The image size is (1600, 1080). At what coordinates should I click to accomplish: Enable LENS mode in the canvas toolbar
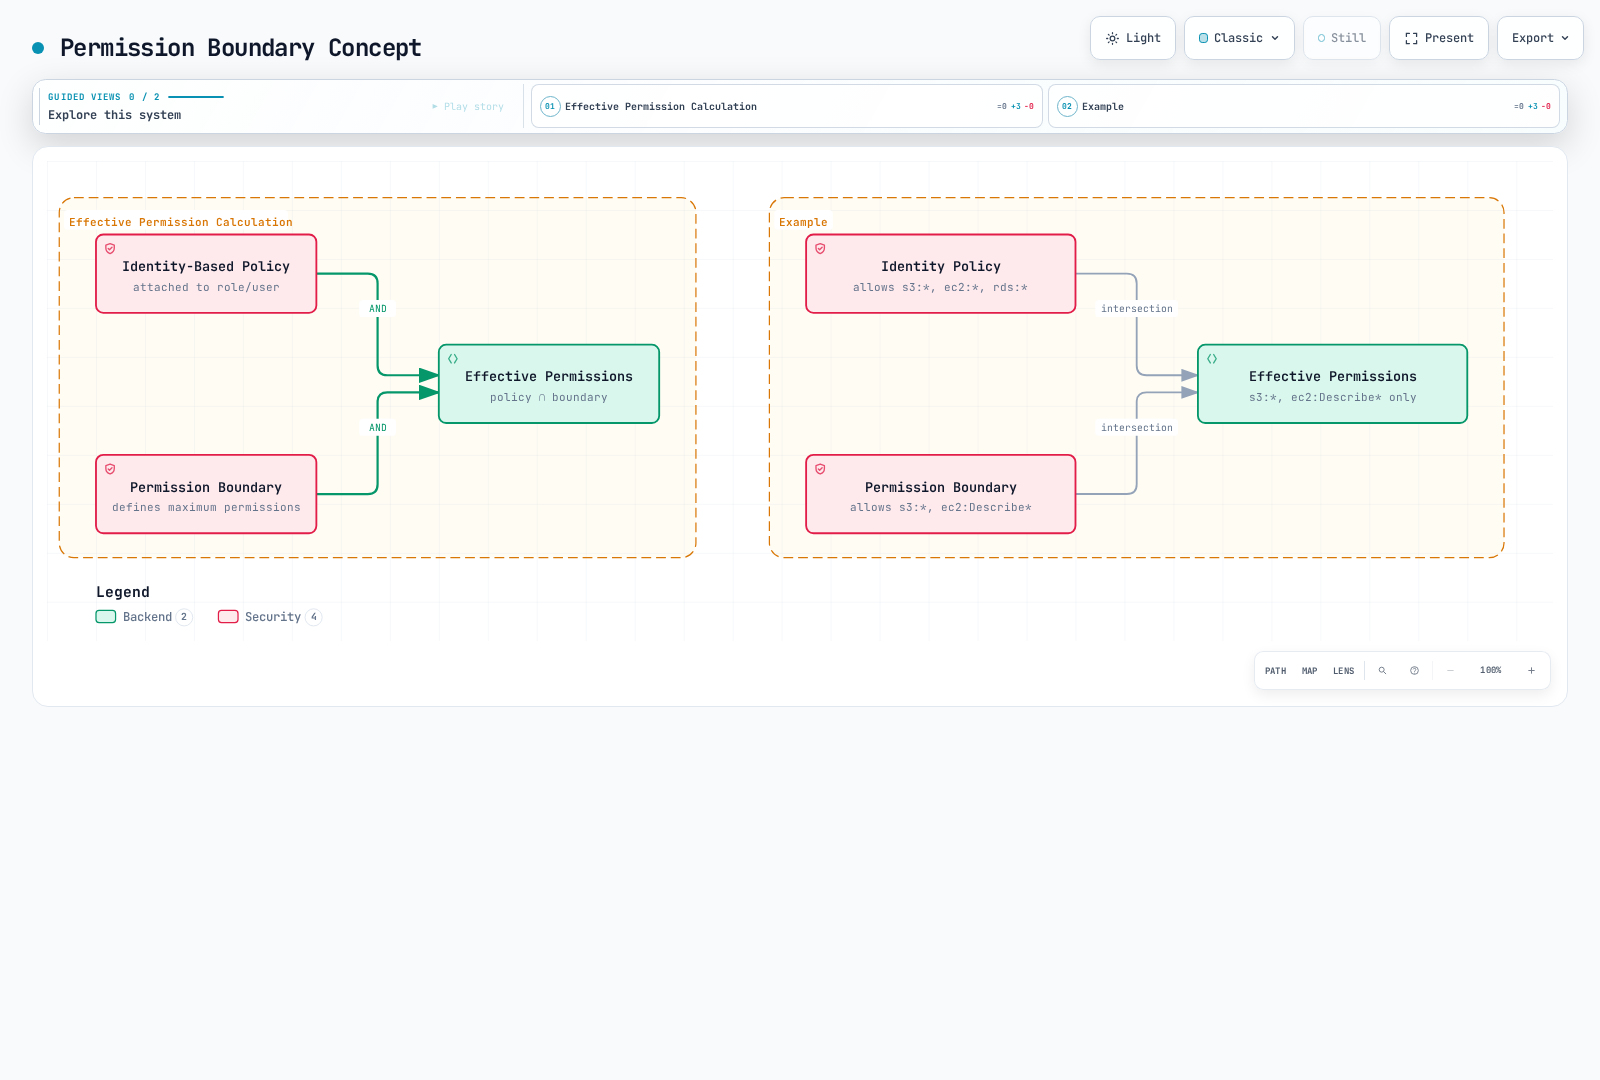point(1343,671)
